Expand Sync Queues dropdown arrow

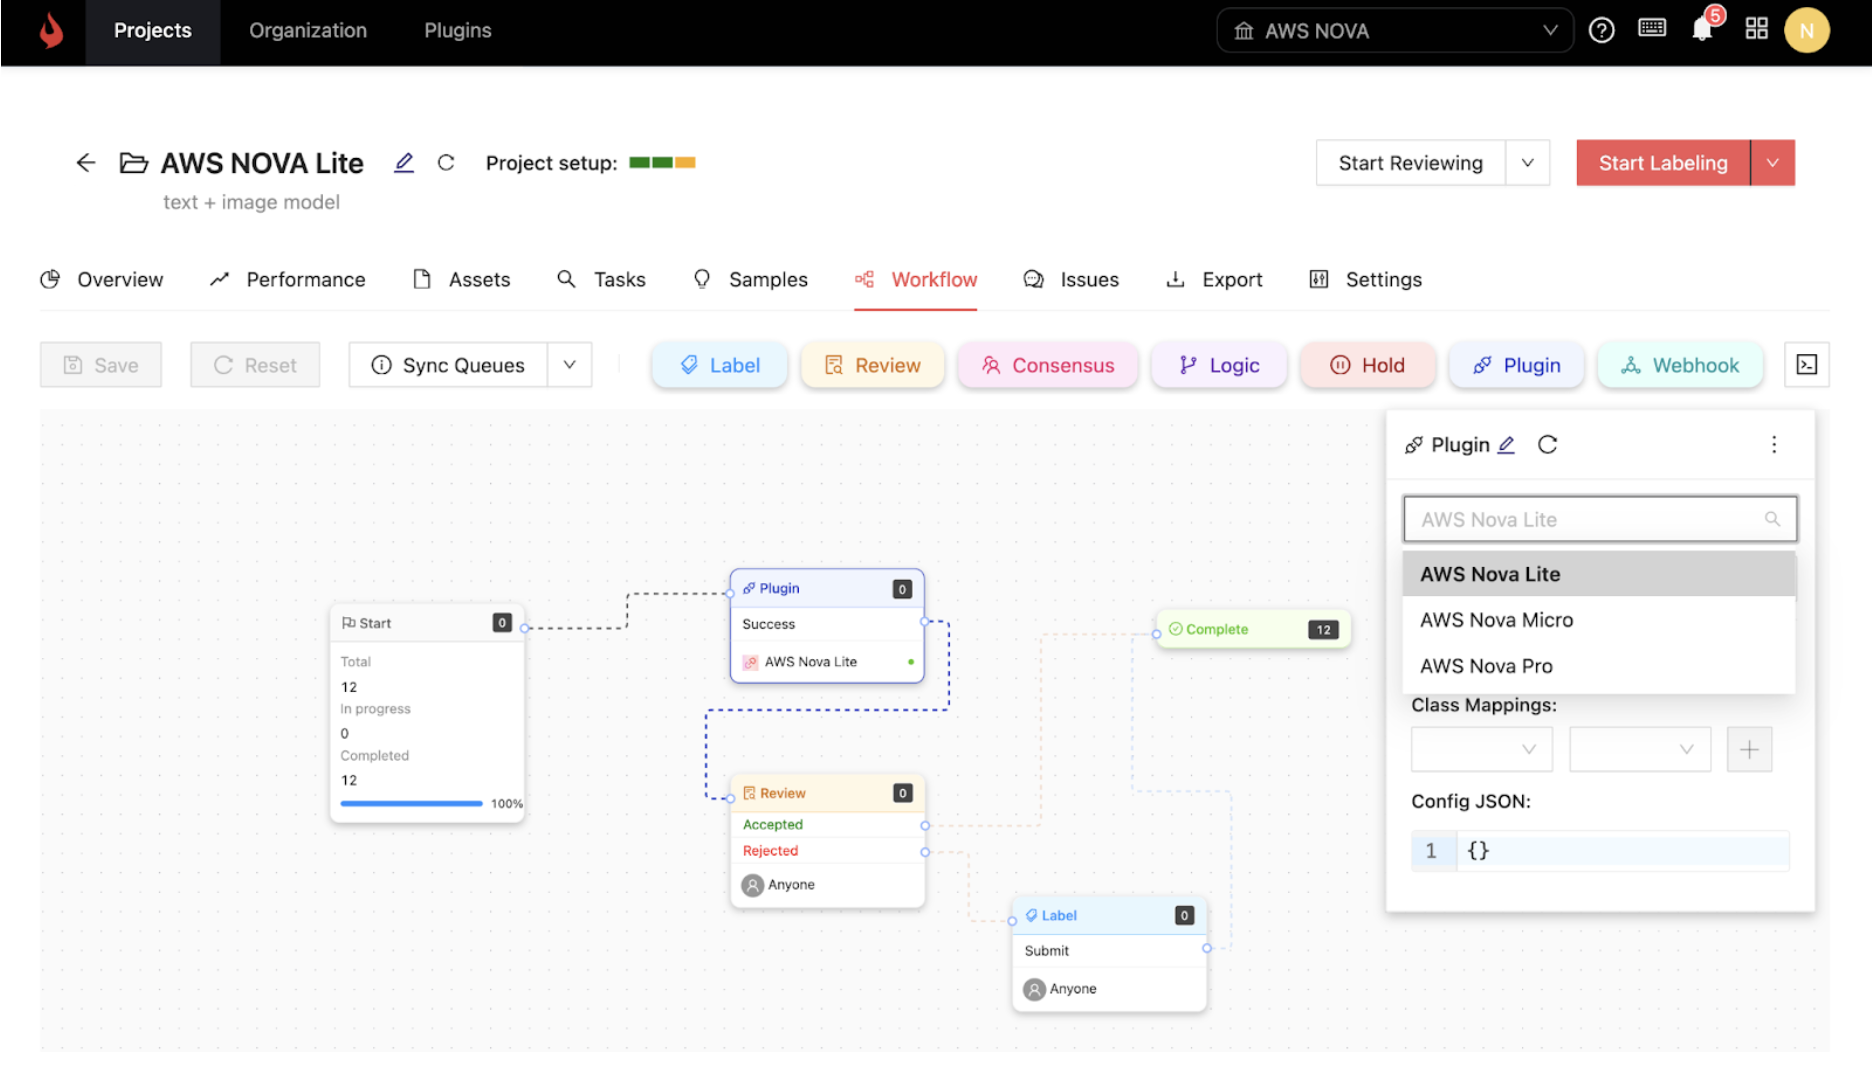[569, 365]
